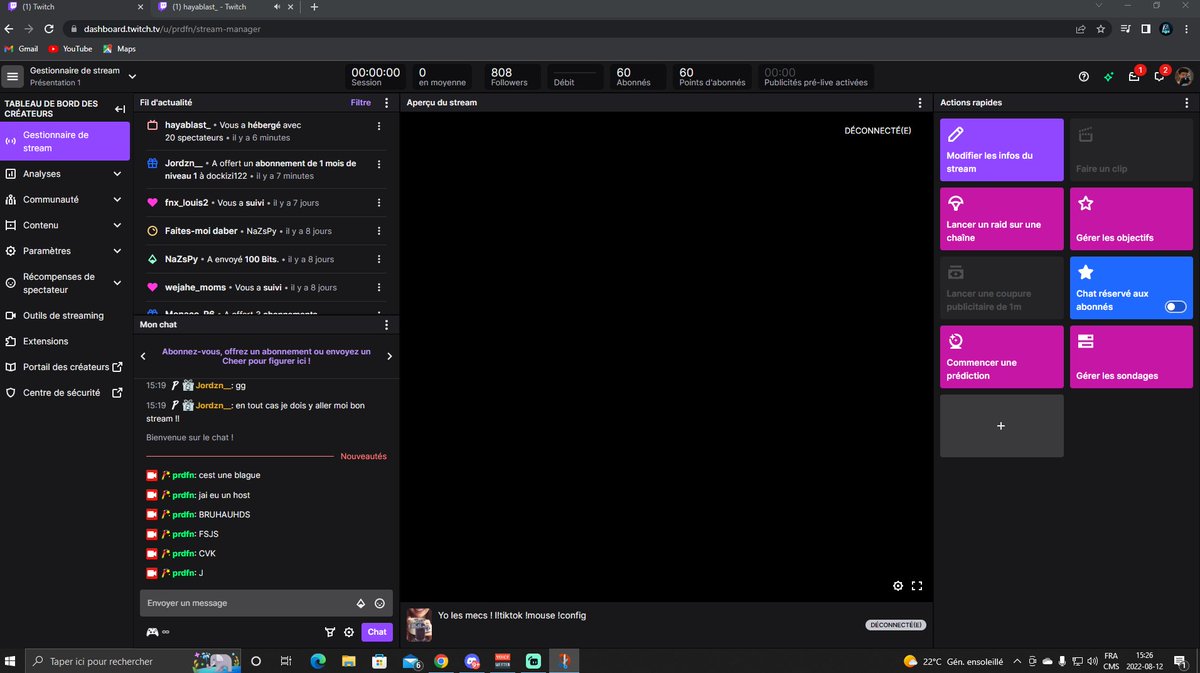The height and width of the screenshot is (673, 1200).
Task: Open the Bits icon in chat input
Action: click(x=360, y=603)
